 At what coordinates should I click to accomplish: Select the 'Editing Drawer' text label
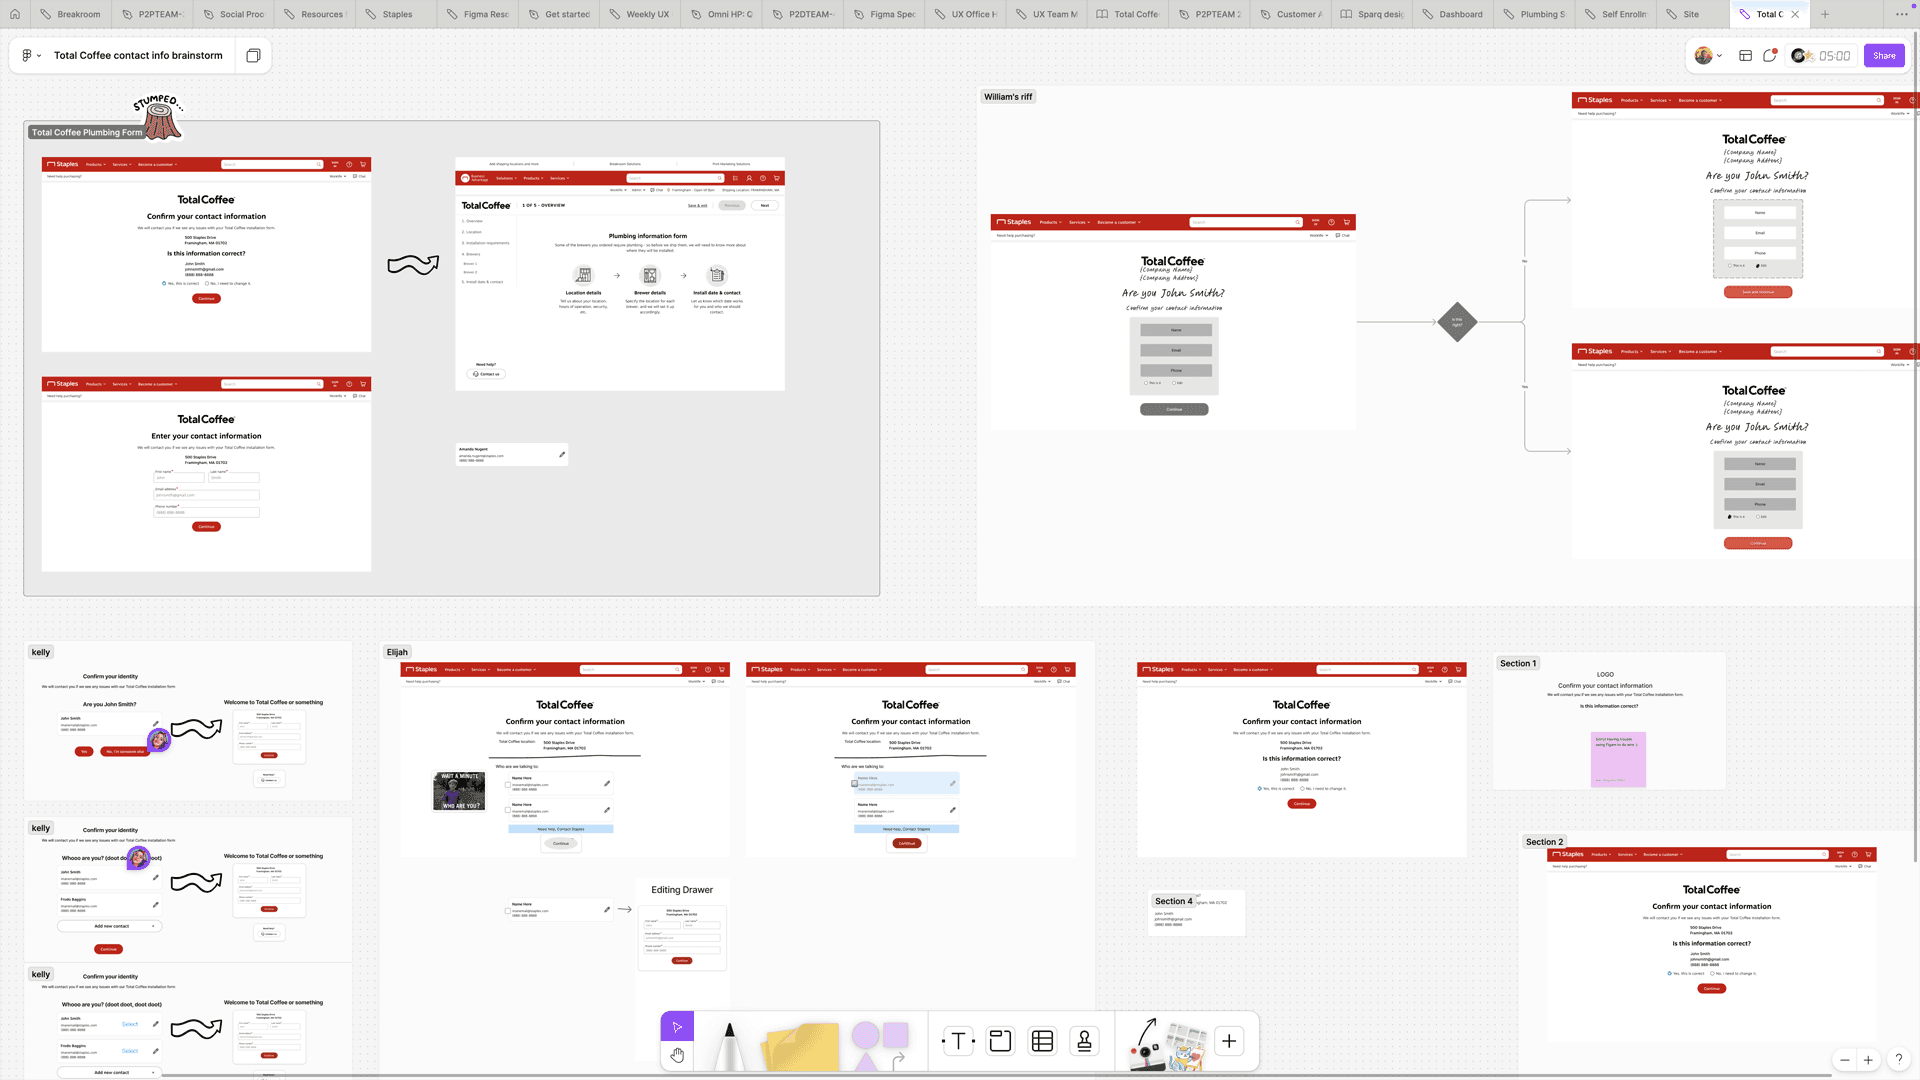click(x=682, y=890)
